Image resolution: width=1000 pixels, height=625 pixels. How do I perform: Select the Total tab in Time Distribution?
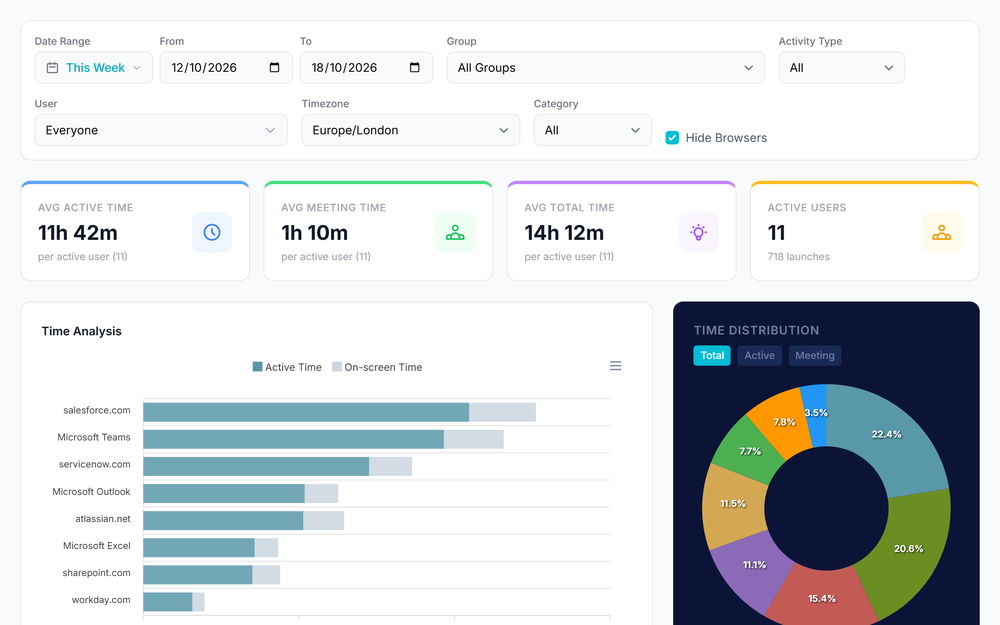point(712,355)
